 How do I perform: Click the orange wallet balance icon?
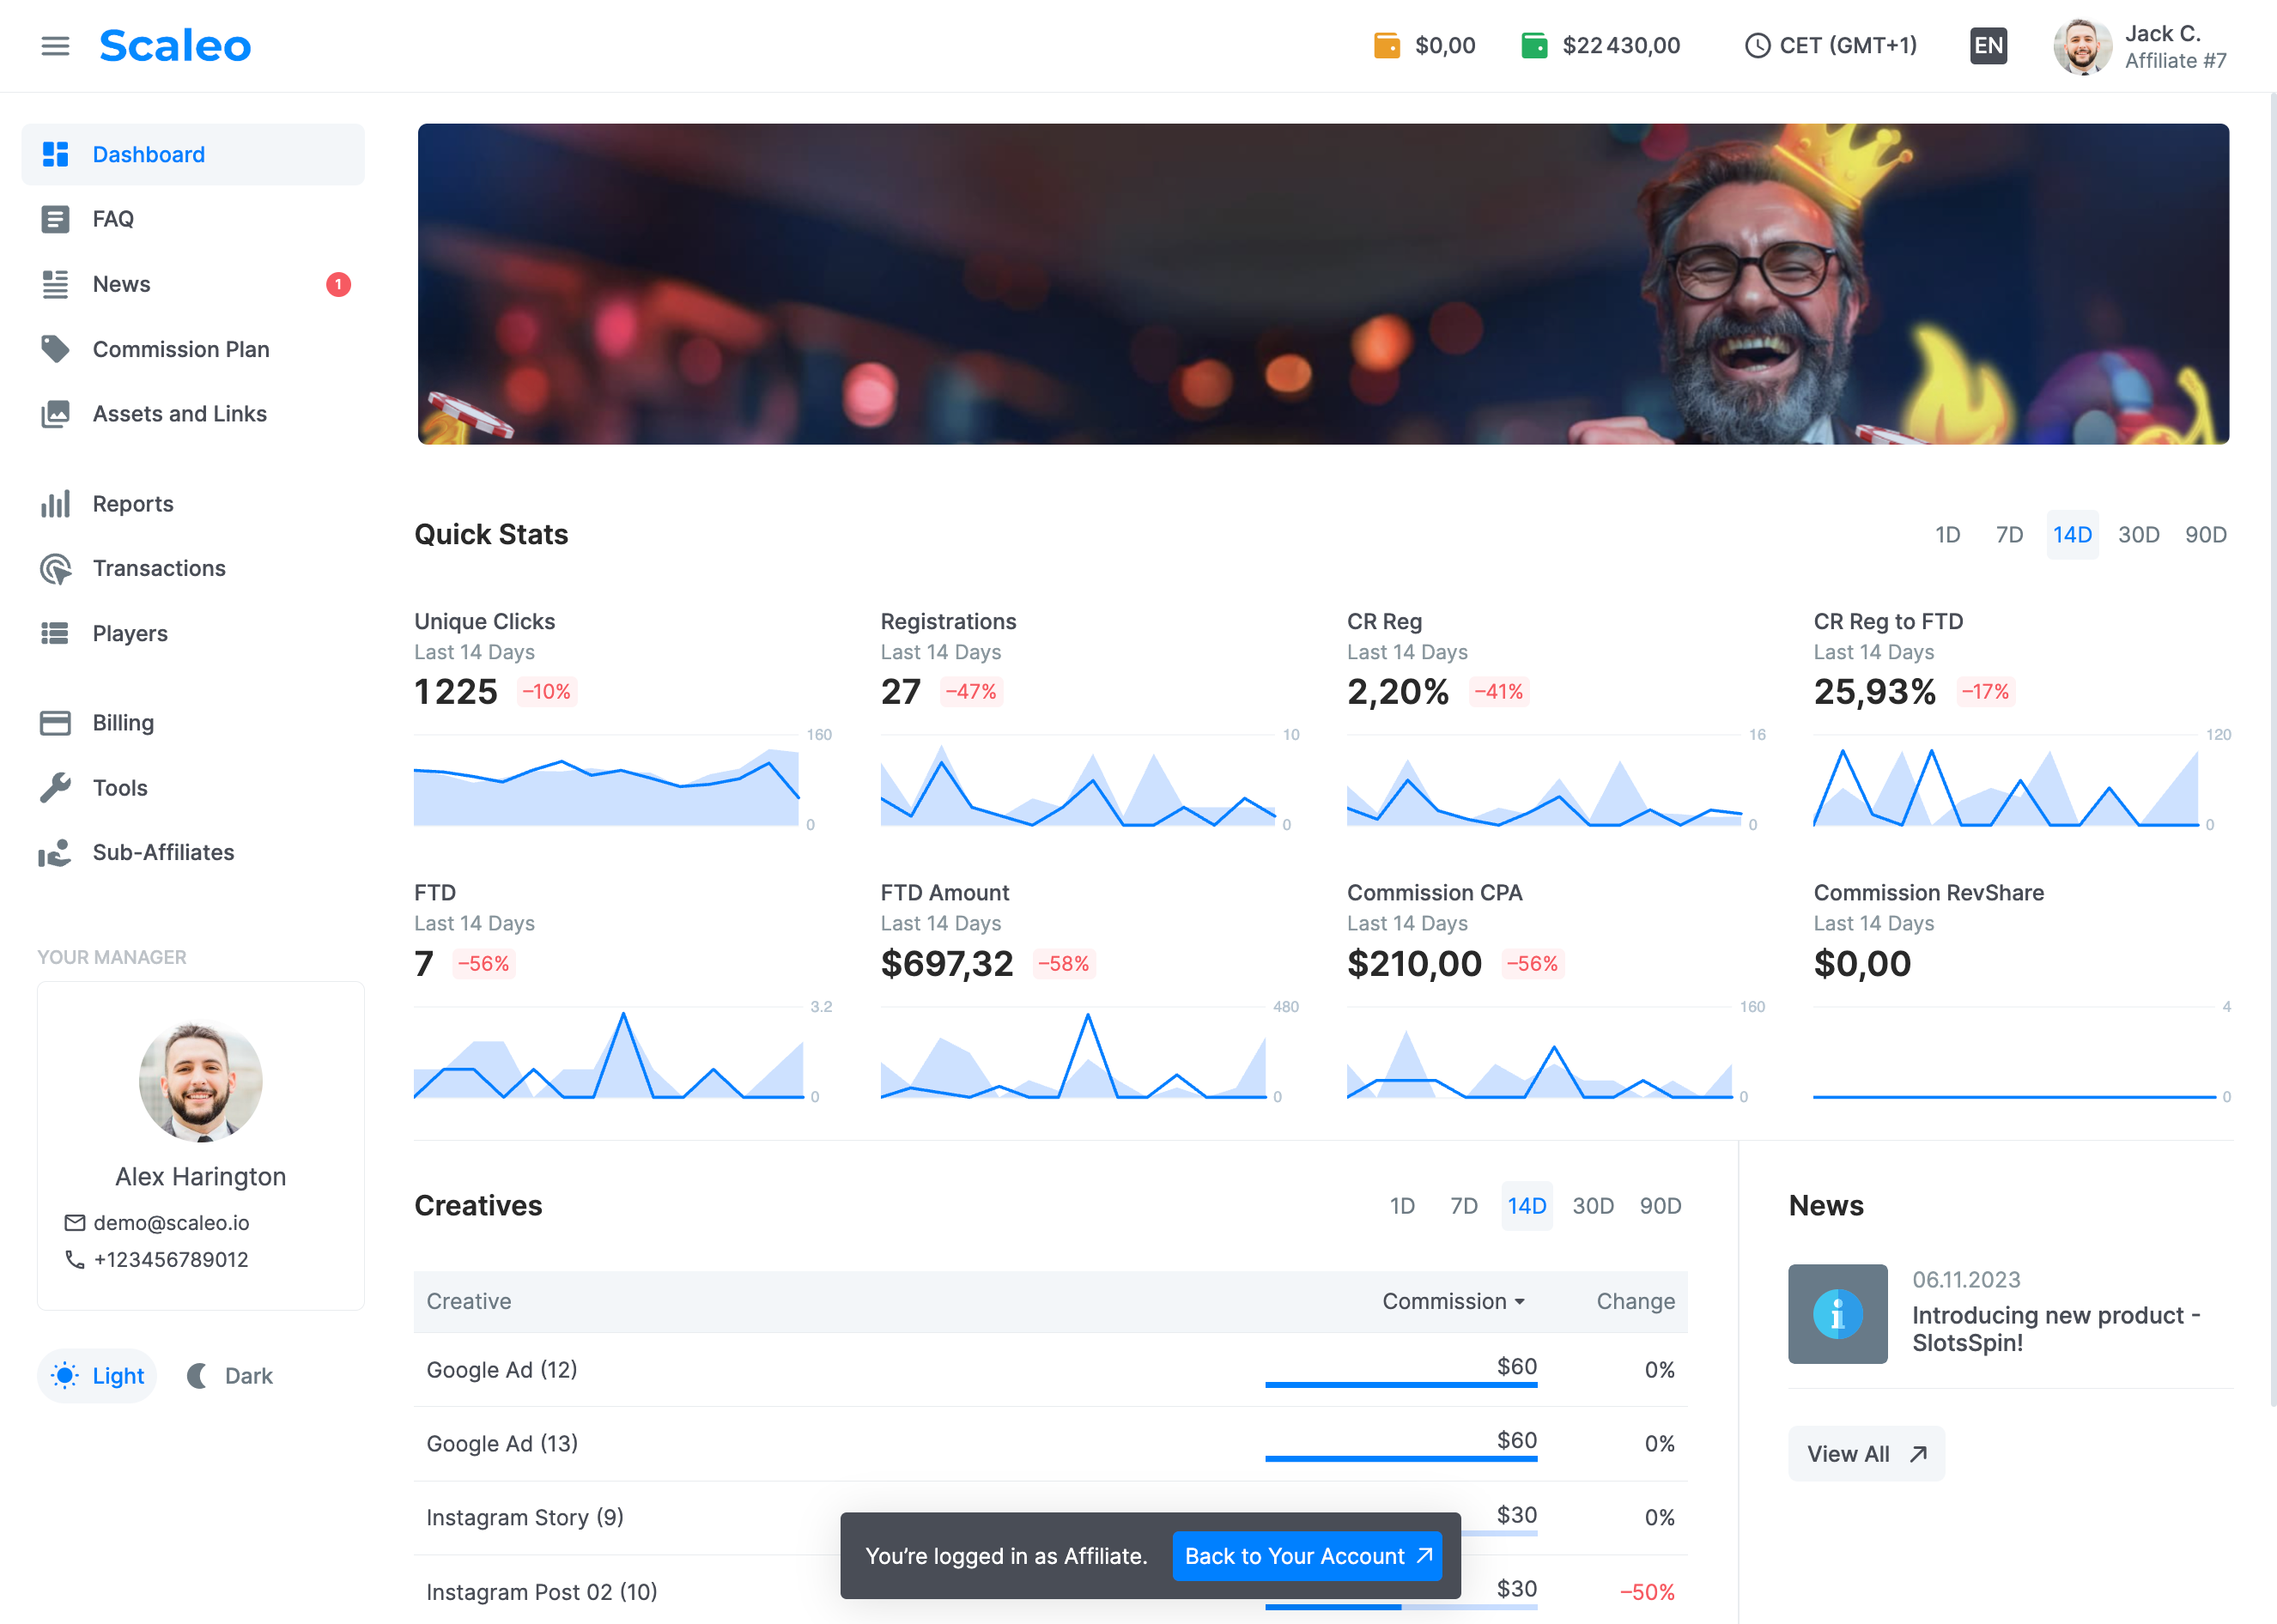click(x=1386, y=45)
